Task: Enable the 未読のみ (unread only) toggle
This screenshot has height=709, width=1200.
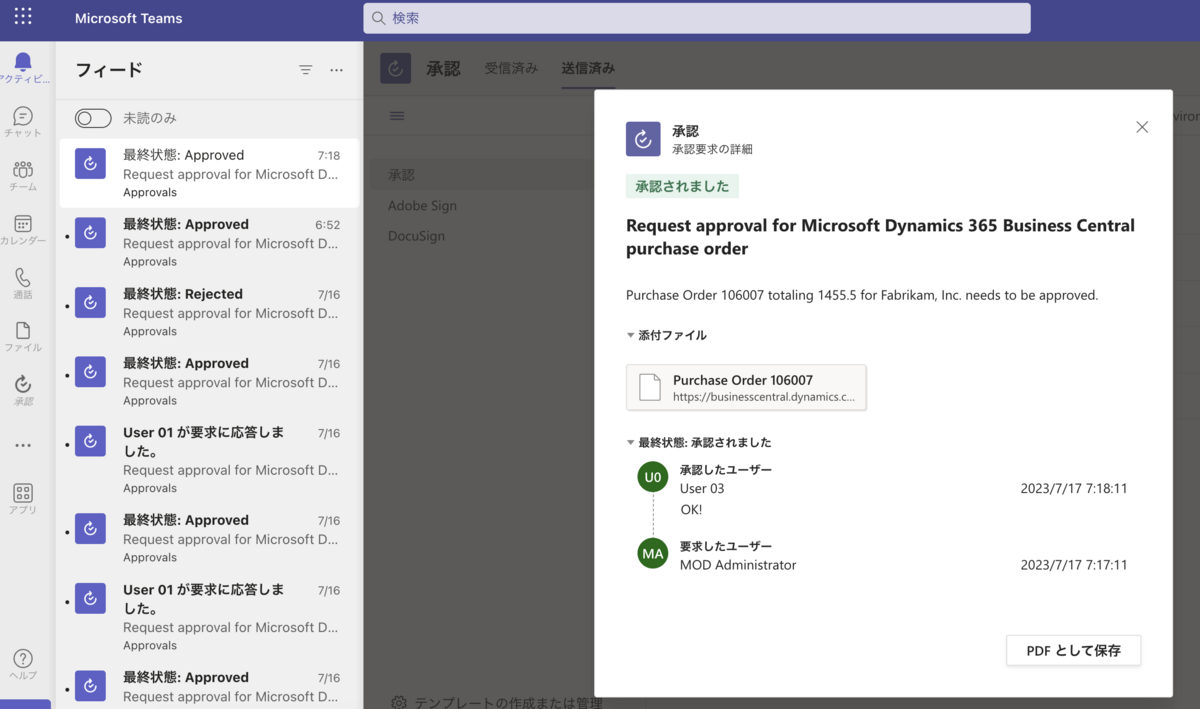Action: click(92, 118)
